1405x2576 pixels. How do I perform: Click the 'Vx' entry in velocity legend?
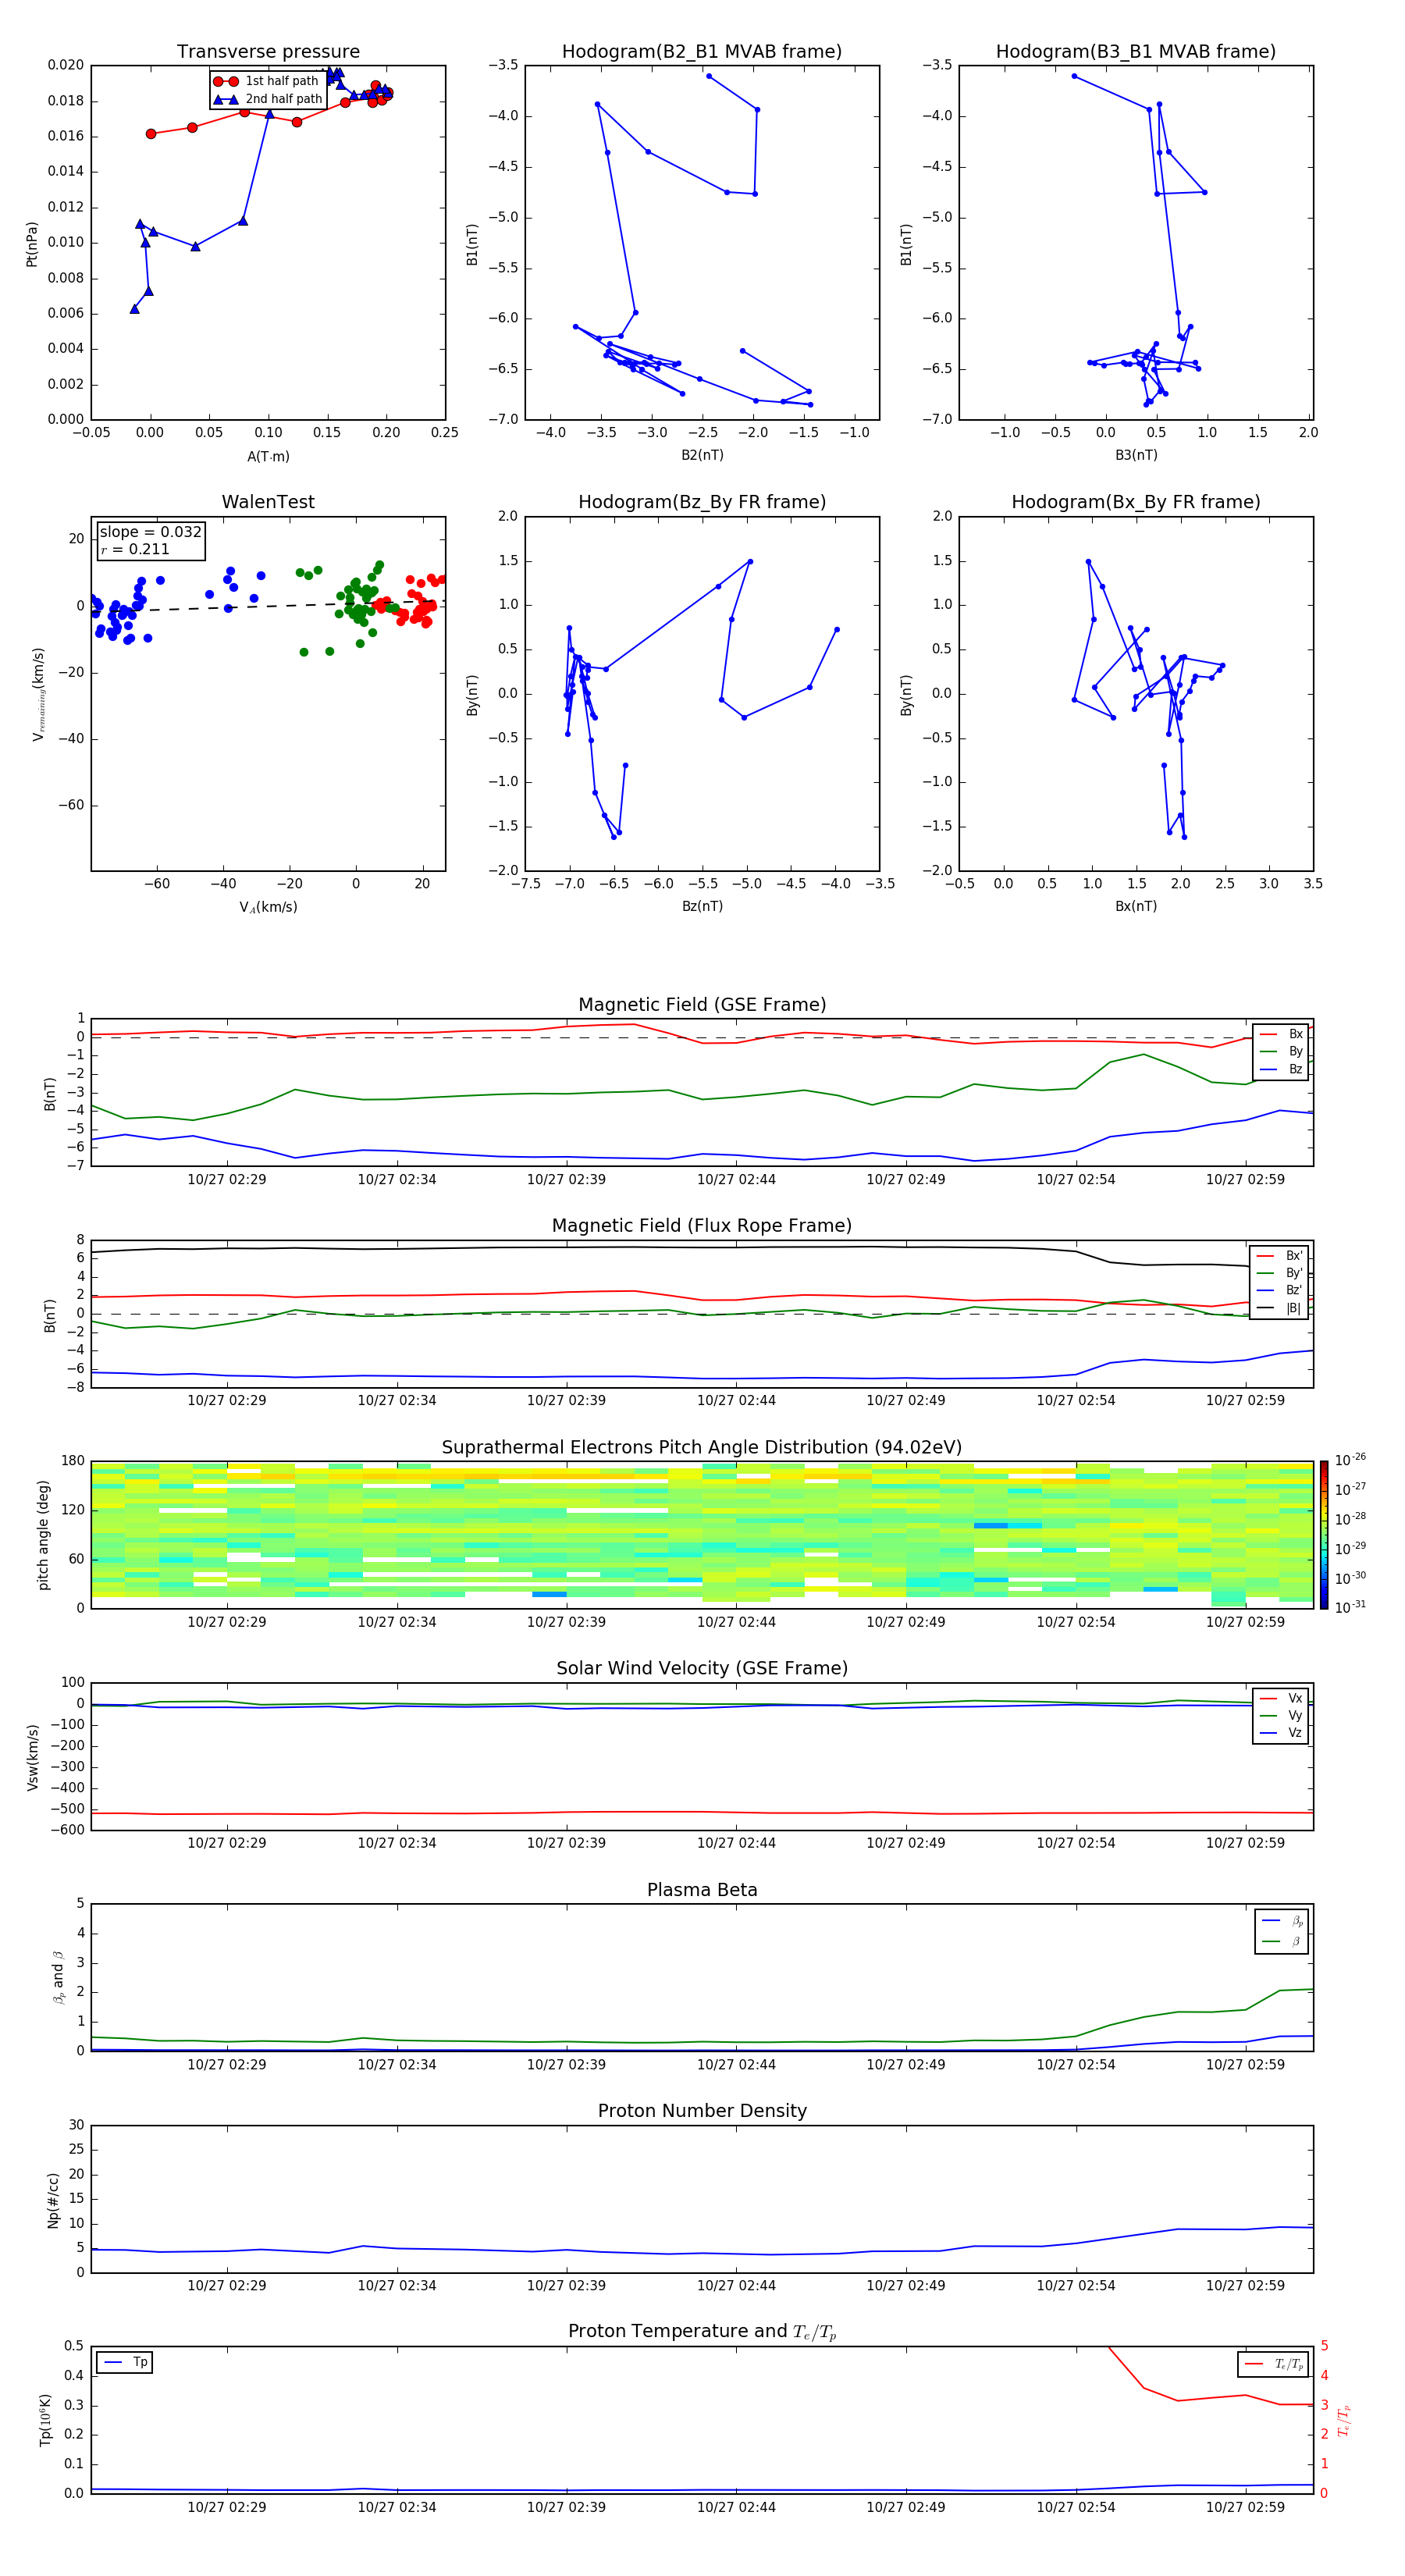[x=1281, y=1699]
